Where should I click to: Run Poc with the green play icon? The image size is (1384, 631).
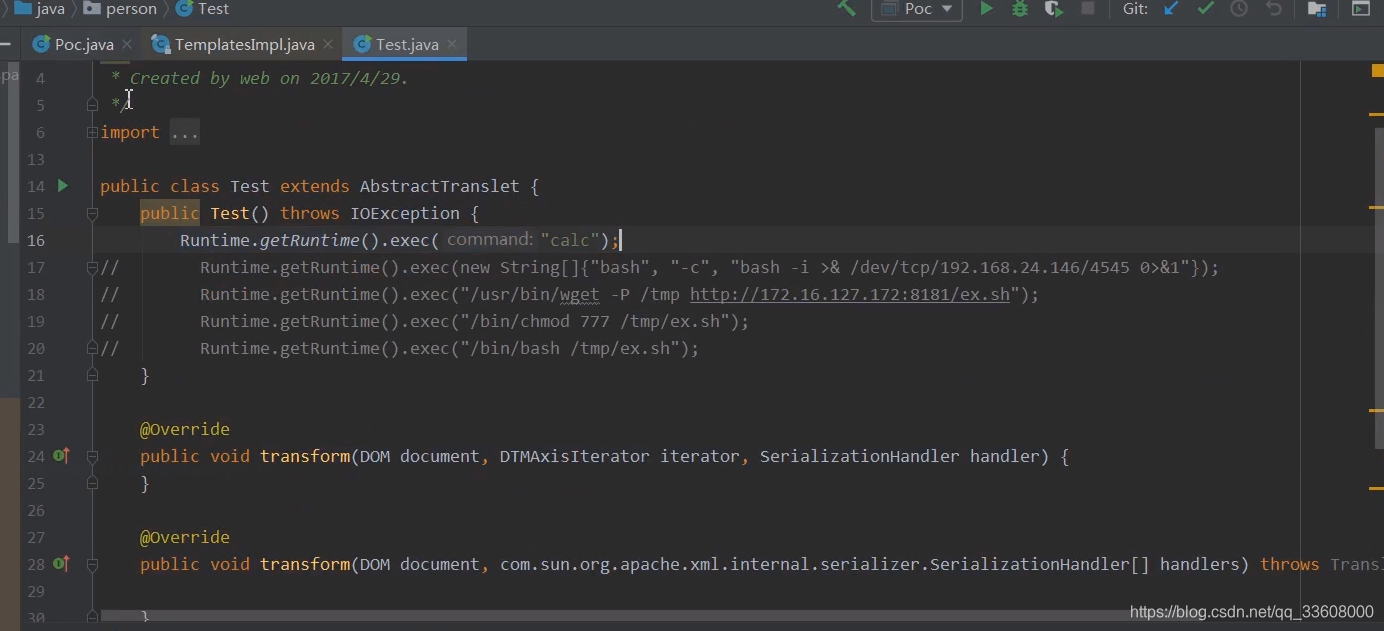986,9
